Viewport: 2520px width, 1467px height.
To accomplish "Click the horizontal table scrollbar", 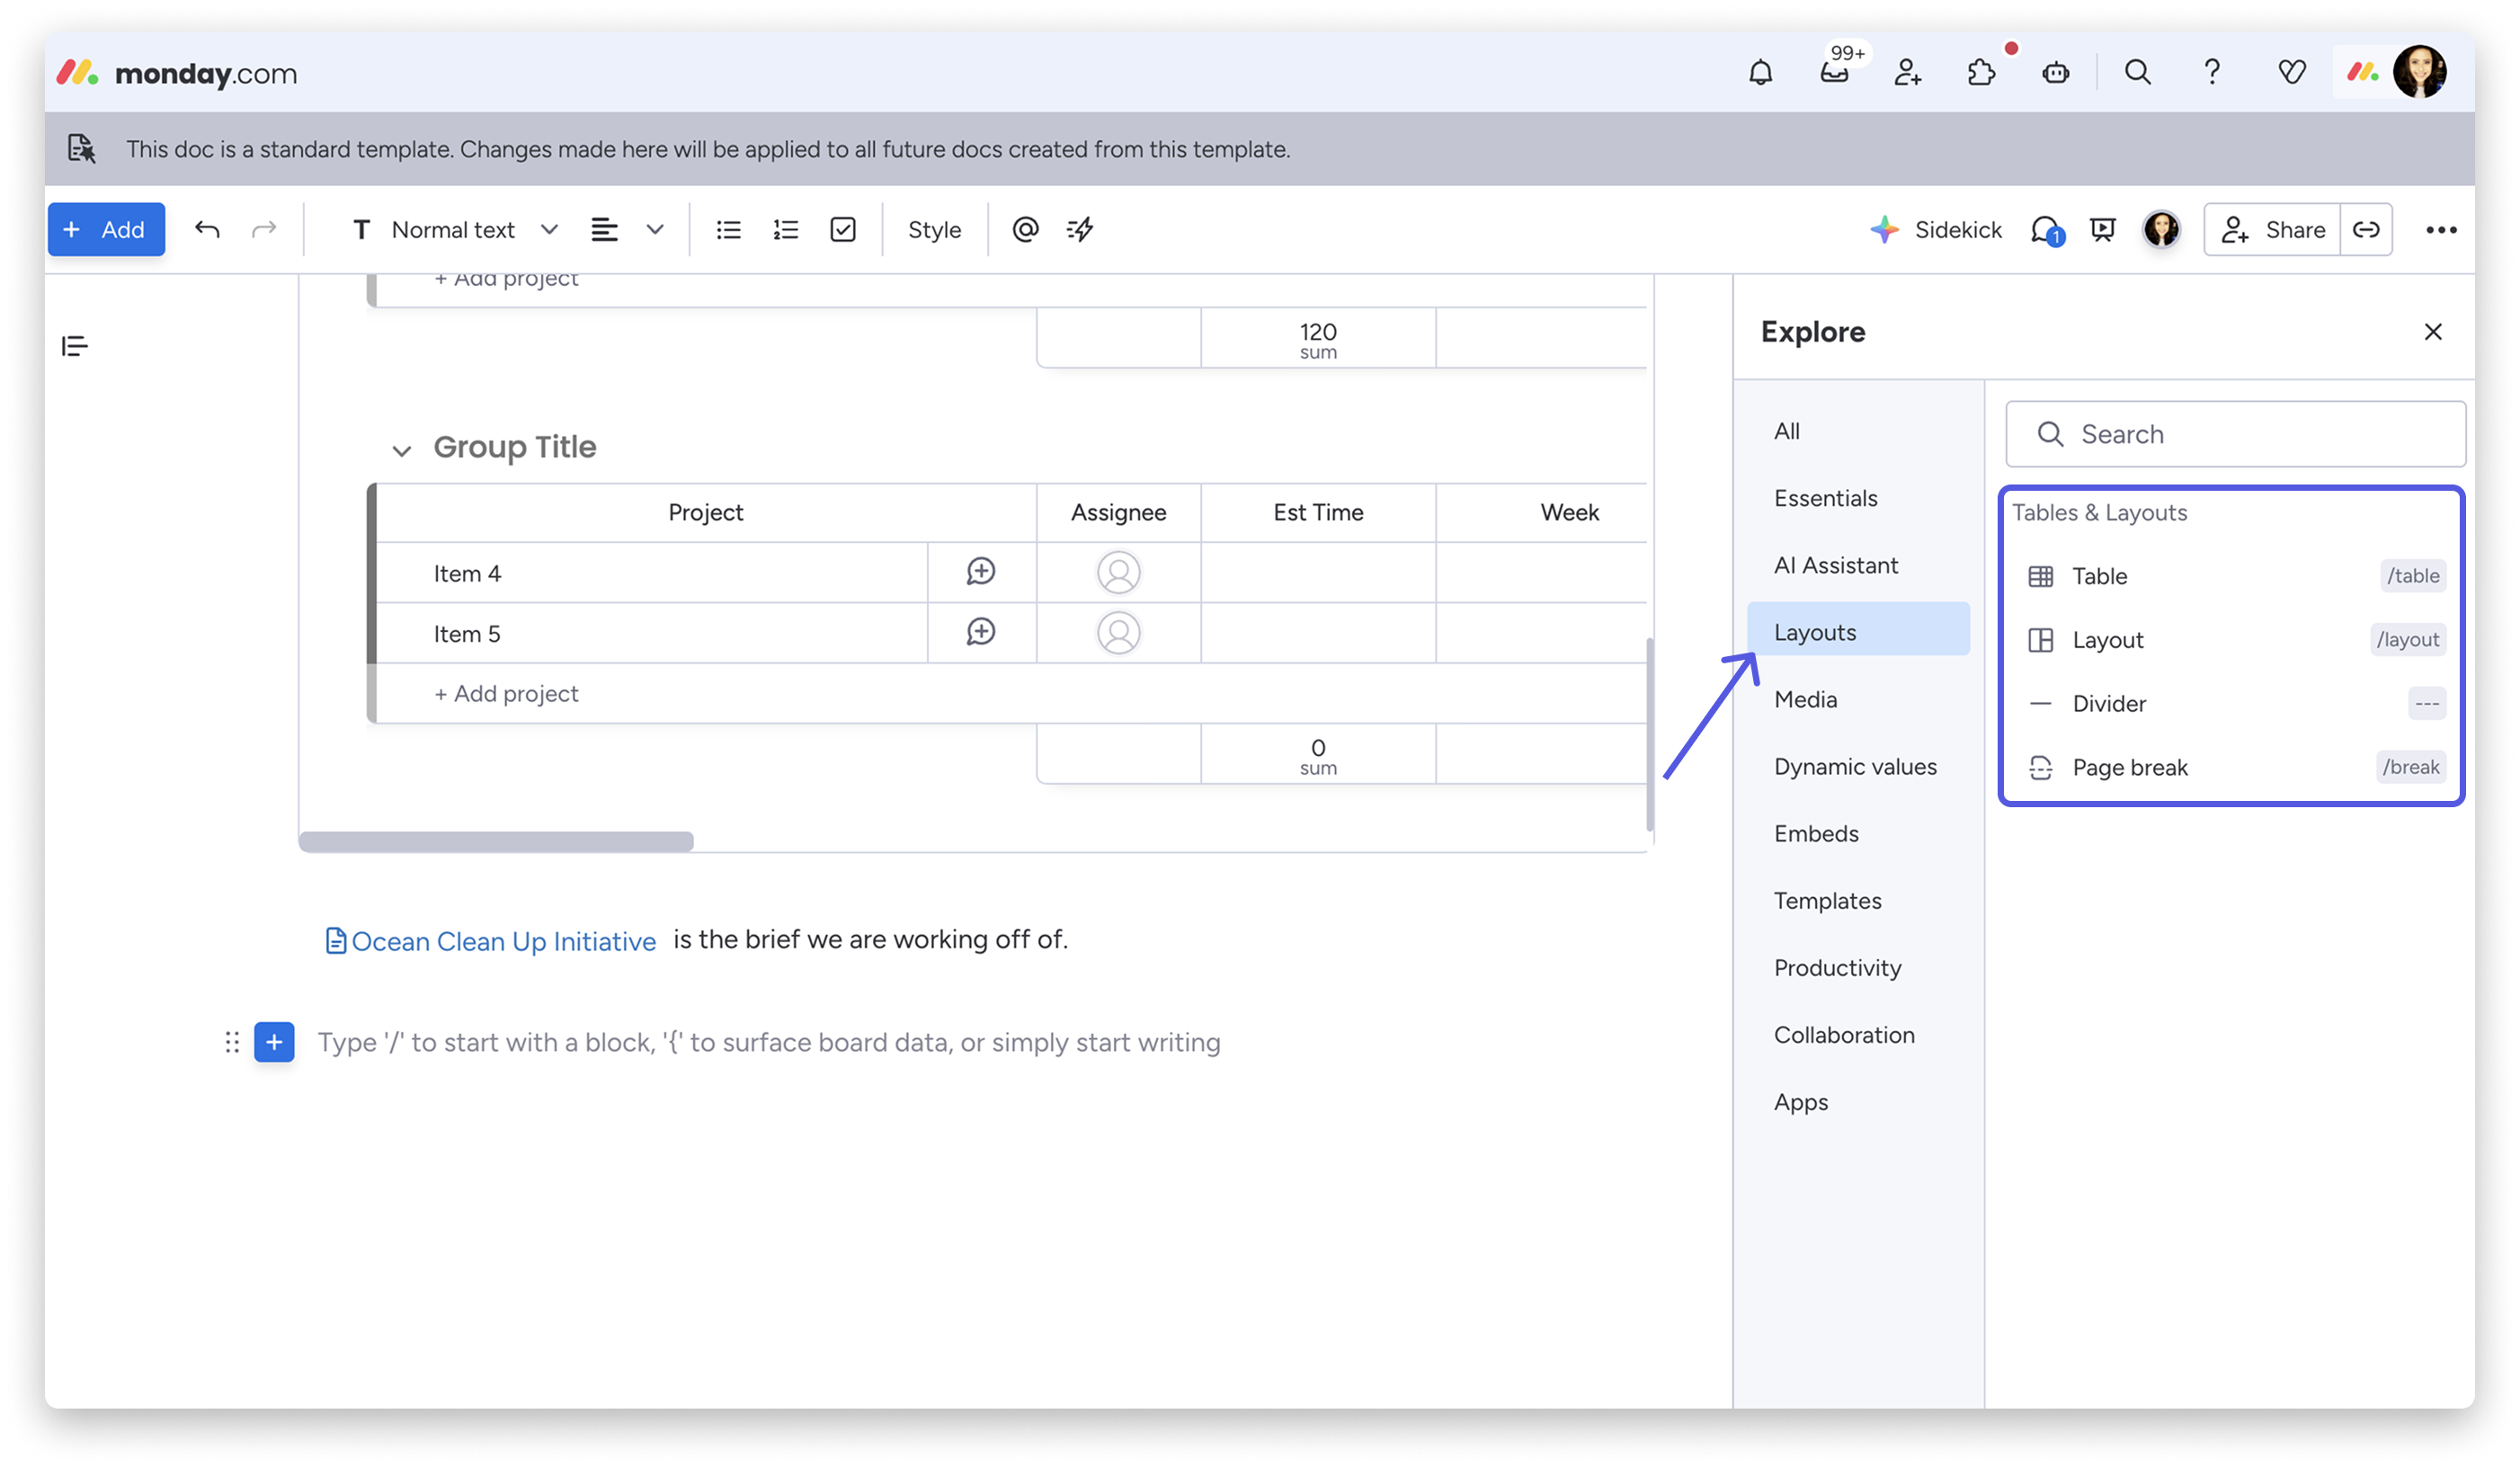I will point(496,842).
